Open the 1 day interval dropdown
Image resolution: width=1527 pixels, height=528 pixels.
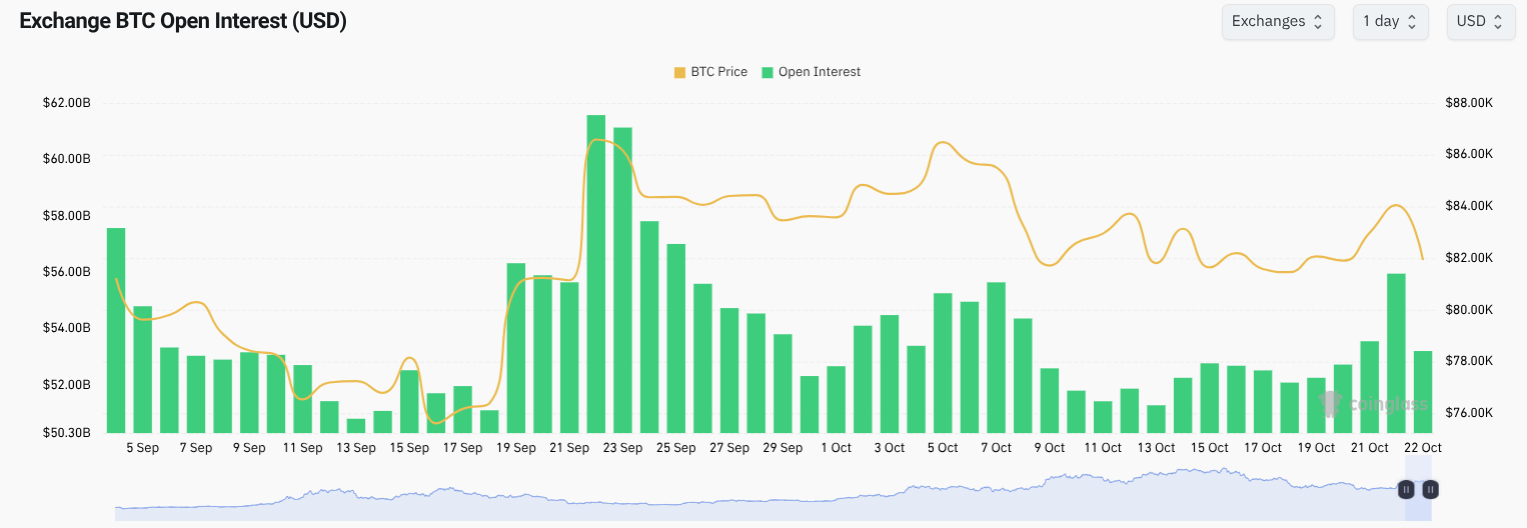[x=1391, y=21]
